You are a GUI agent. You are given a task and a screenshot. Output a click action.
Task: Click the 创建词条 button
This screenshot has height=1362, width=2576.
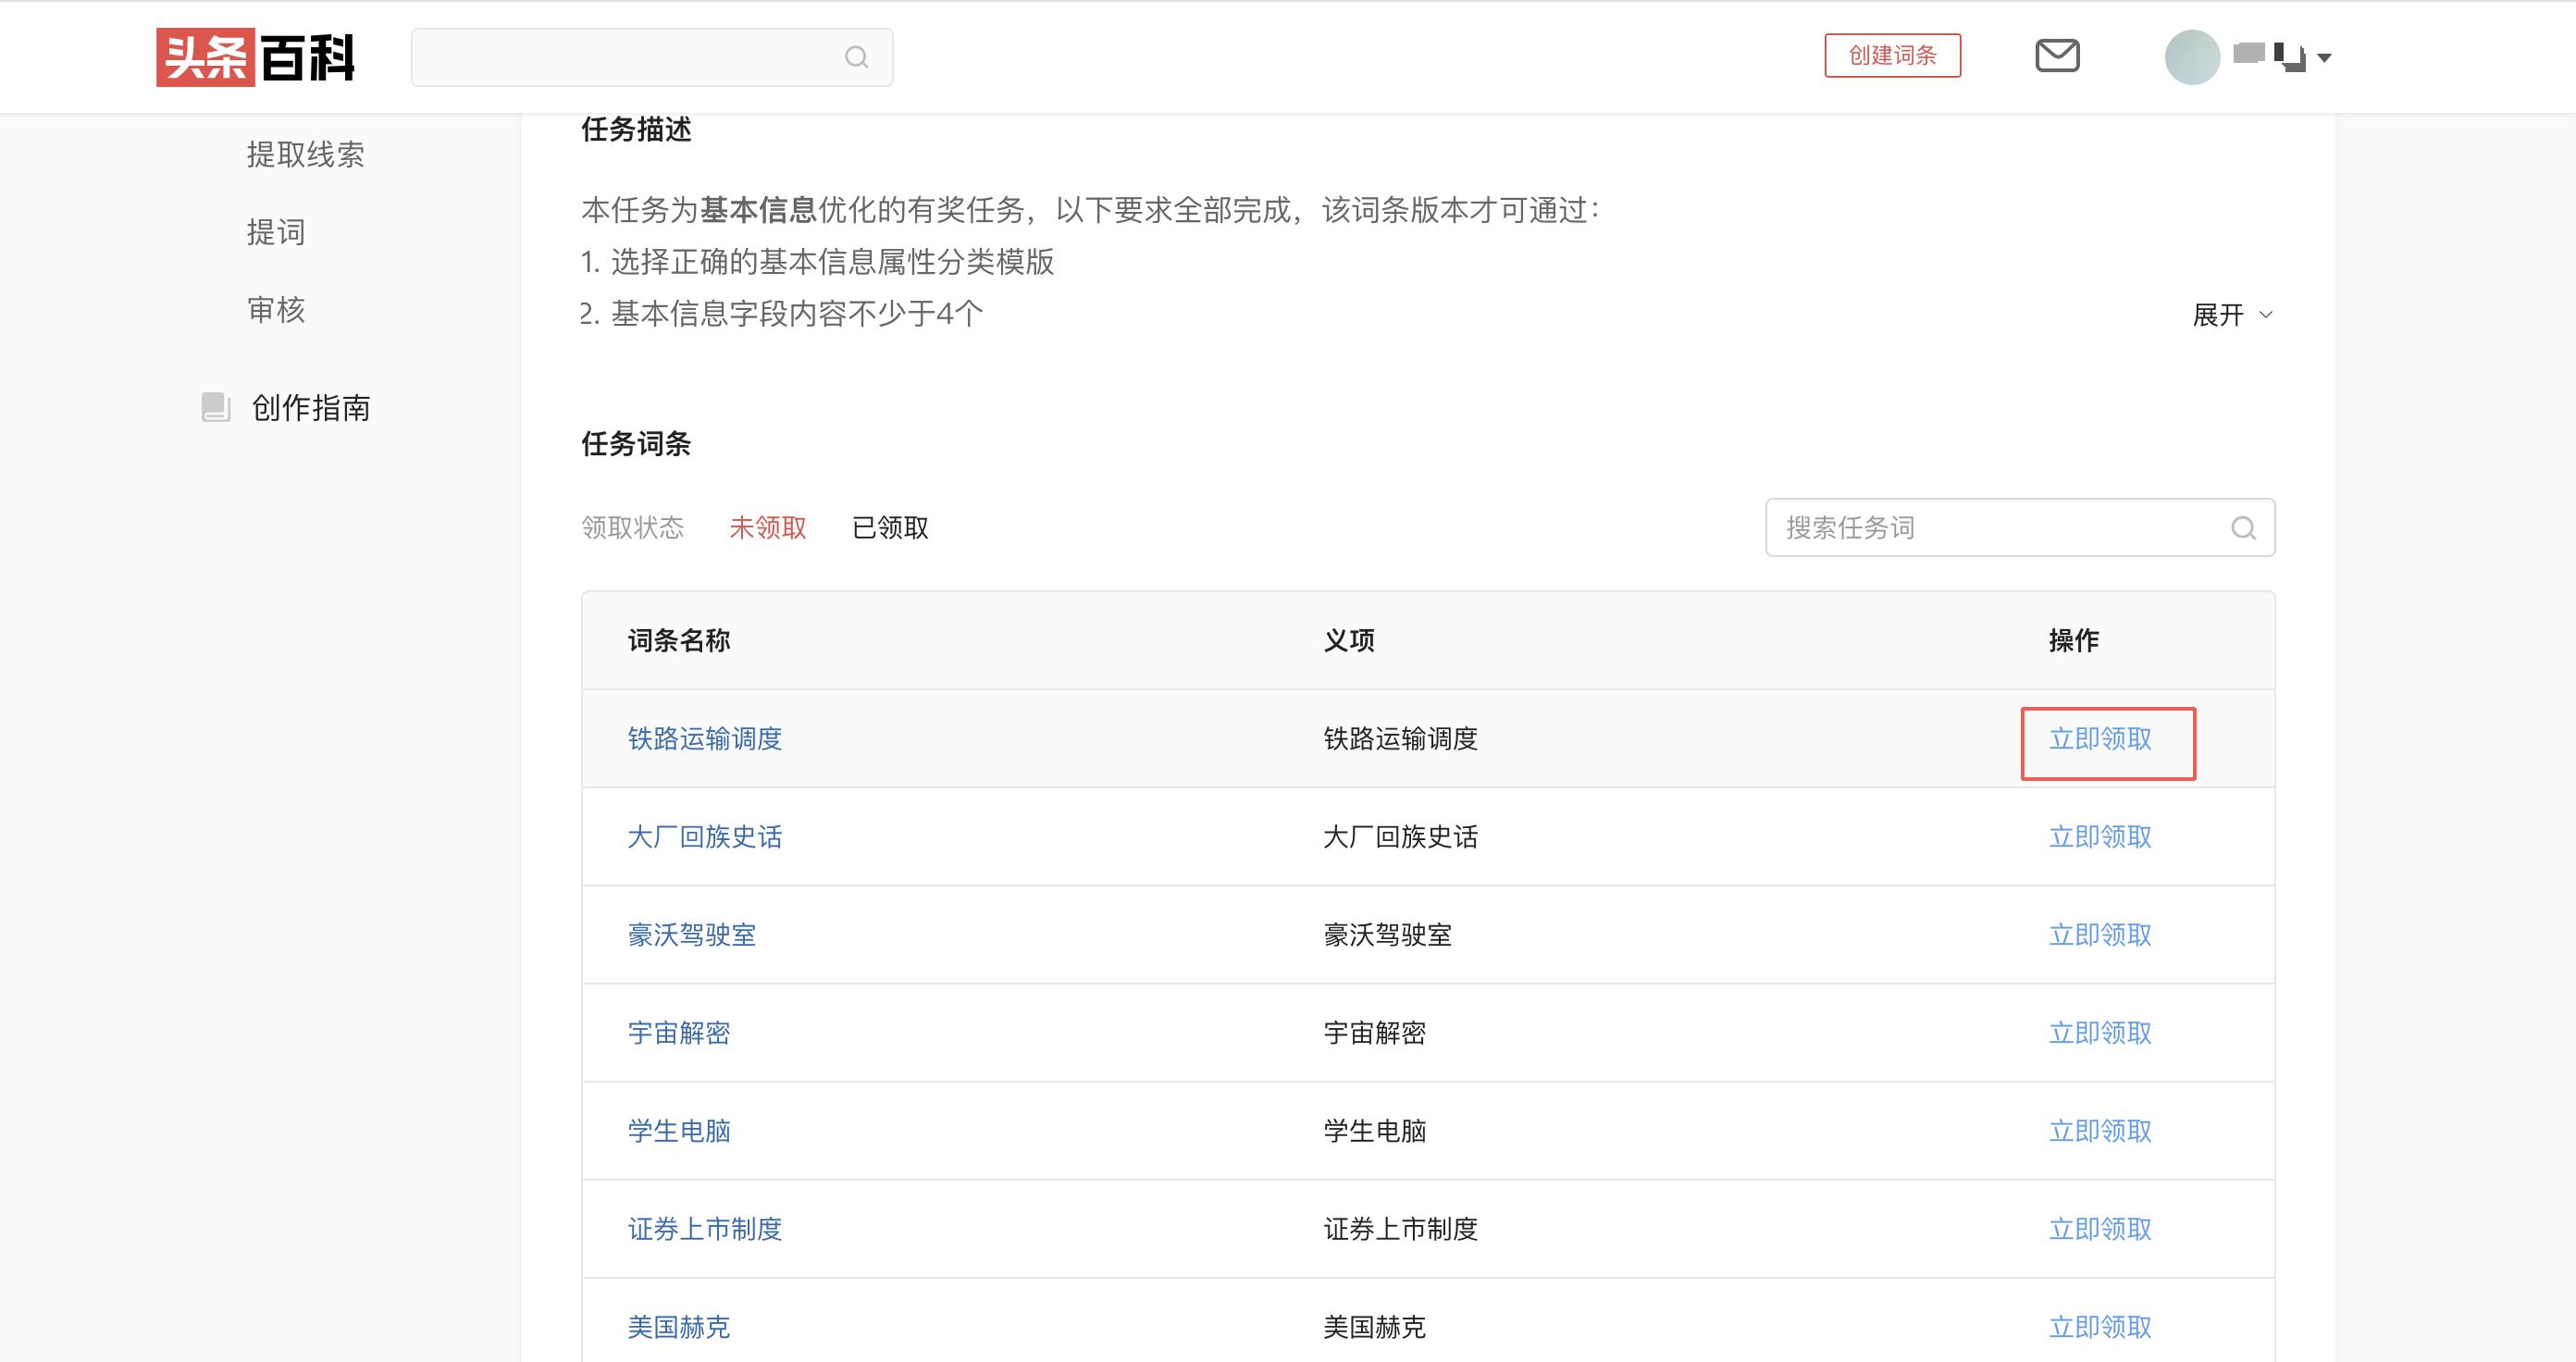click(1893, 56)
